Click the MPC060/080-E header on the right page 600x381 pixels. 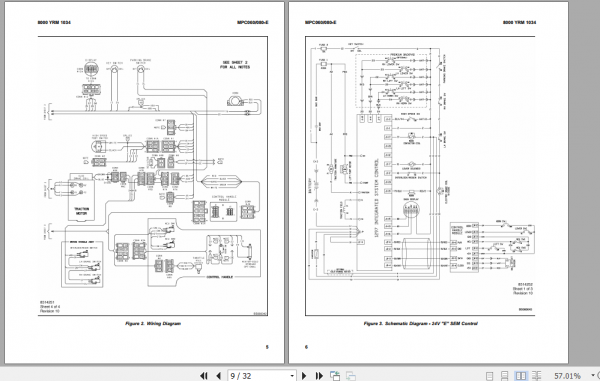(x=321, y=23)
